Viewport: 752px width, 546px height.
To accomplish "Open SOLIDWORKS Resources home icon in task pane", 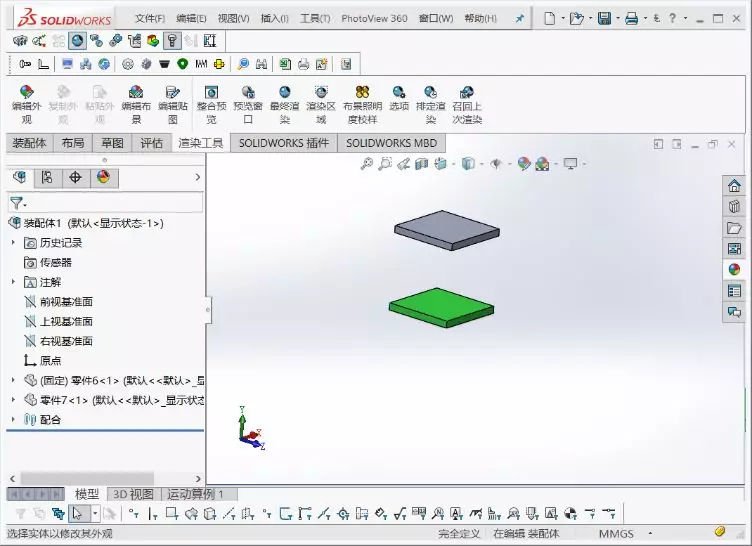I will pos(734,186).
